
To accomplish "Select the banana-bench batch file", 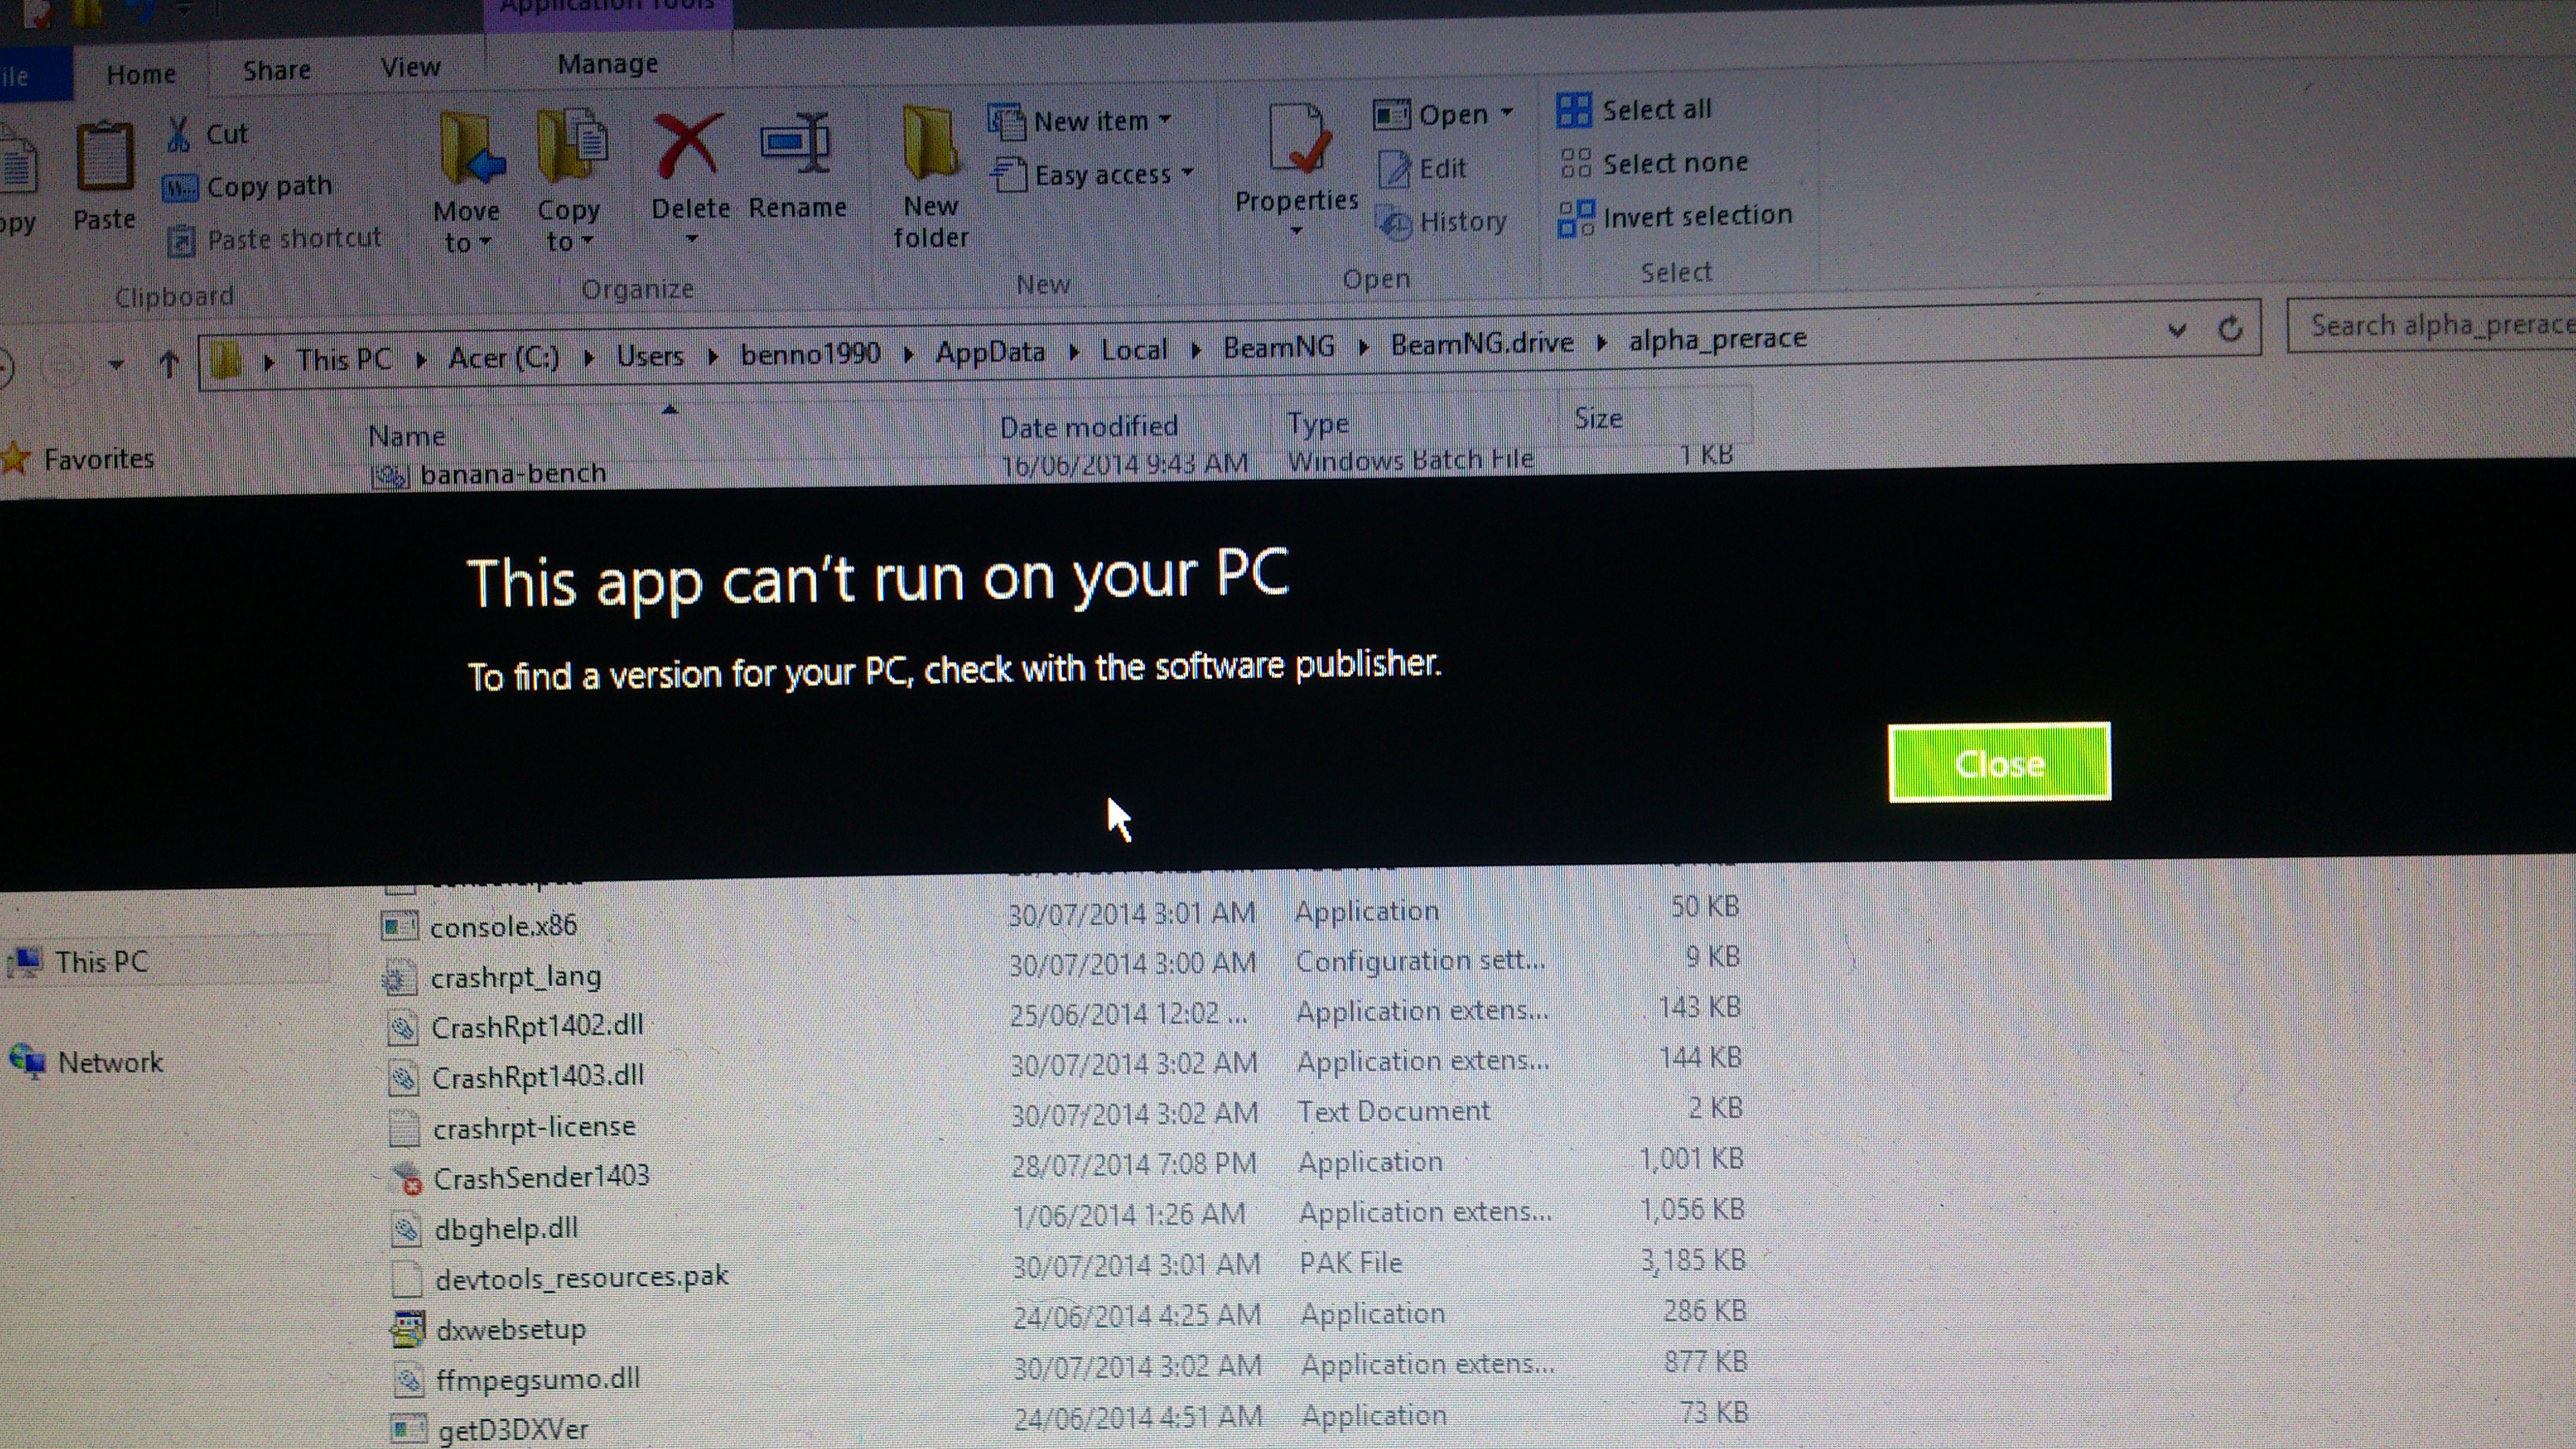I will tap(513, 472).
